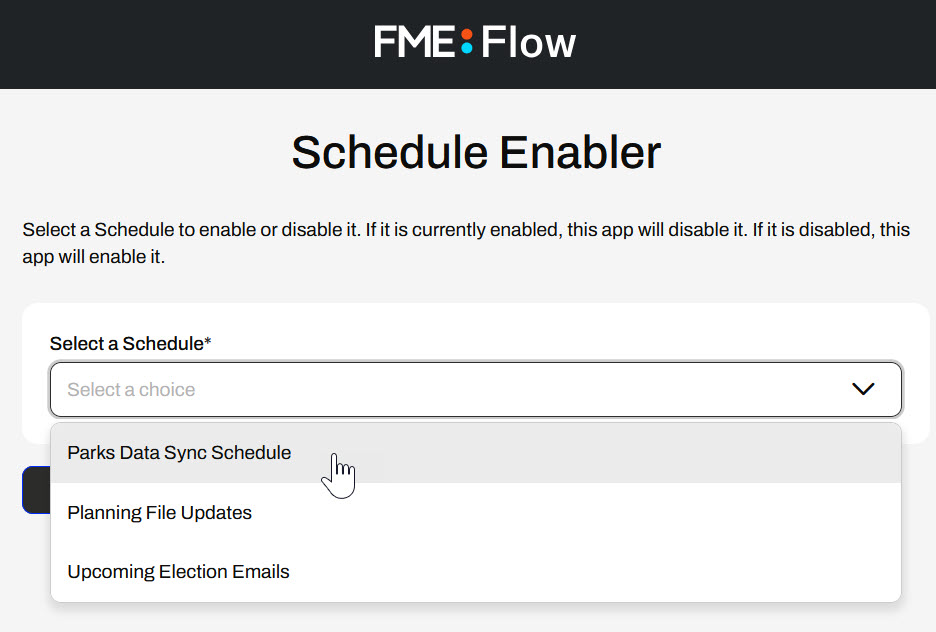Click the "Select a choice" placeholder text
The image size is (936, 632).
point(131,390)
